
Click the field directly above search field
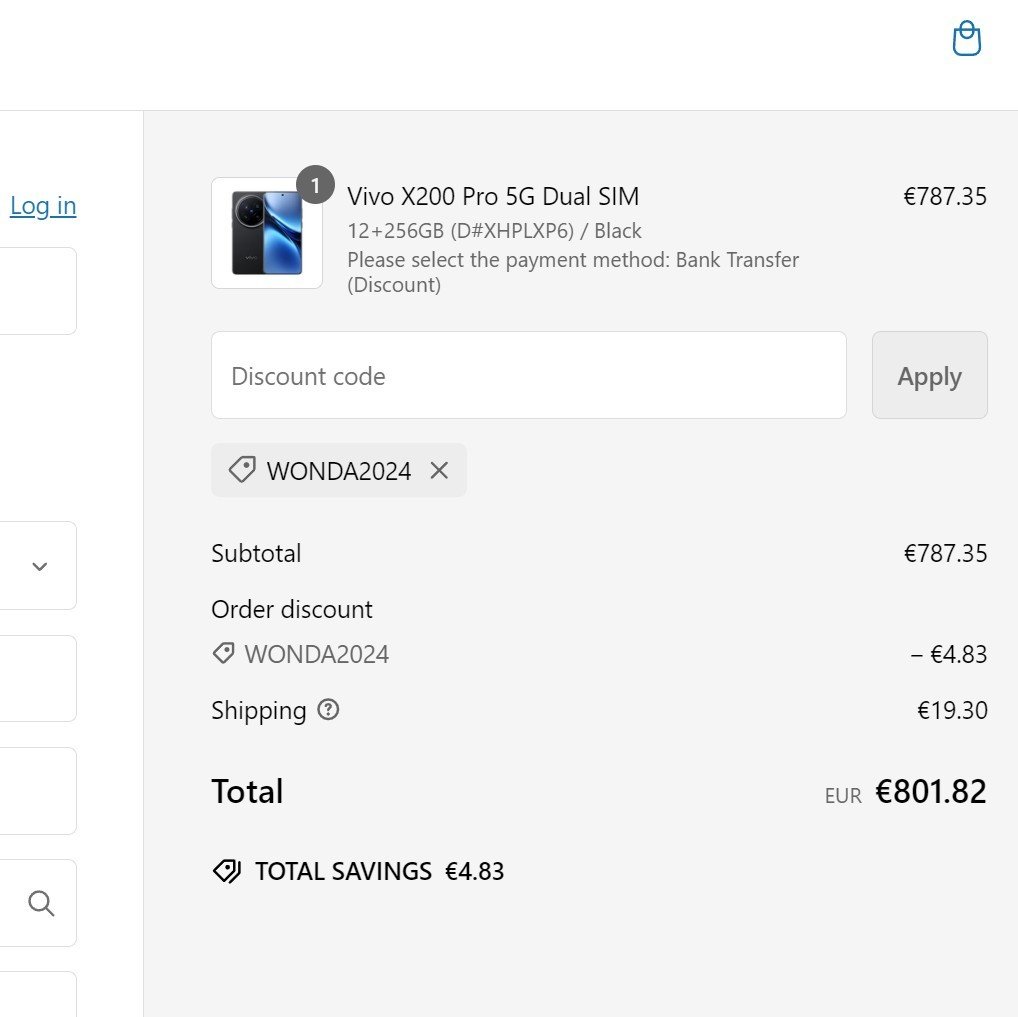click(36, 790)
